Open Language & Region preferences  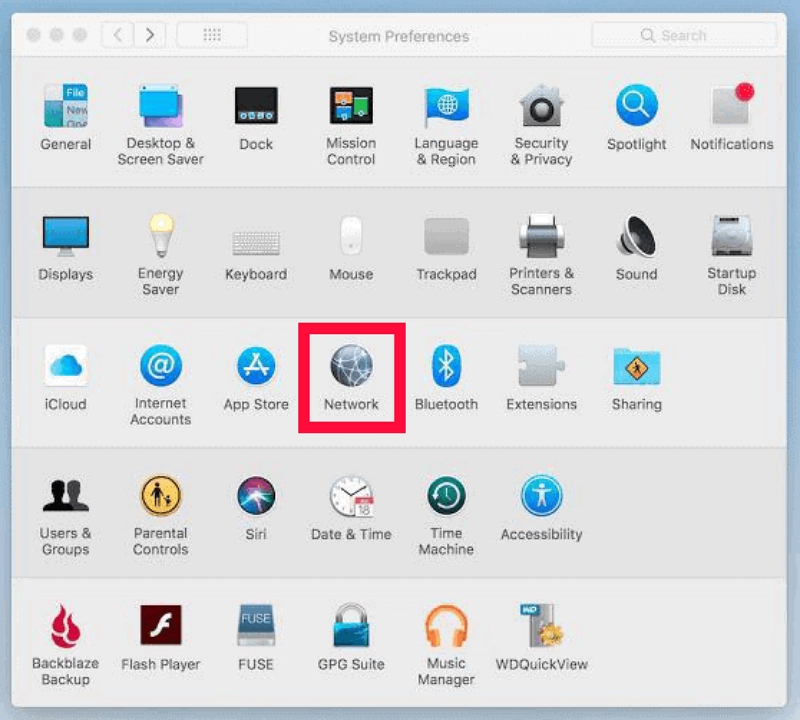click(446, 125)
